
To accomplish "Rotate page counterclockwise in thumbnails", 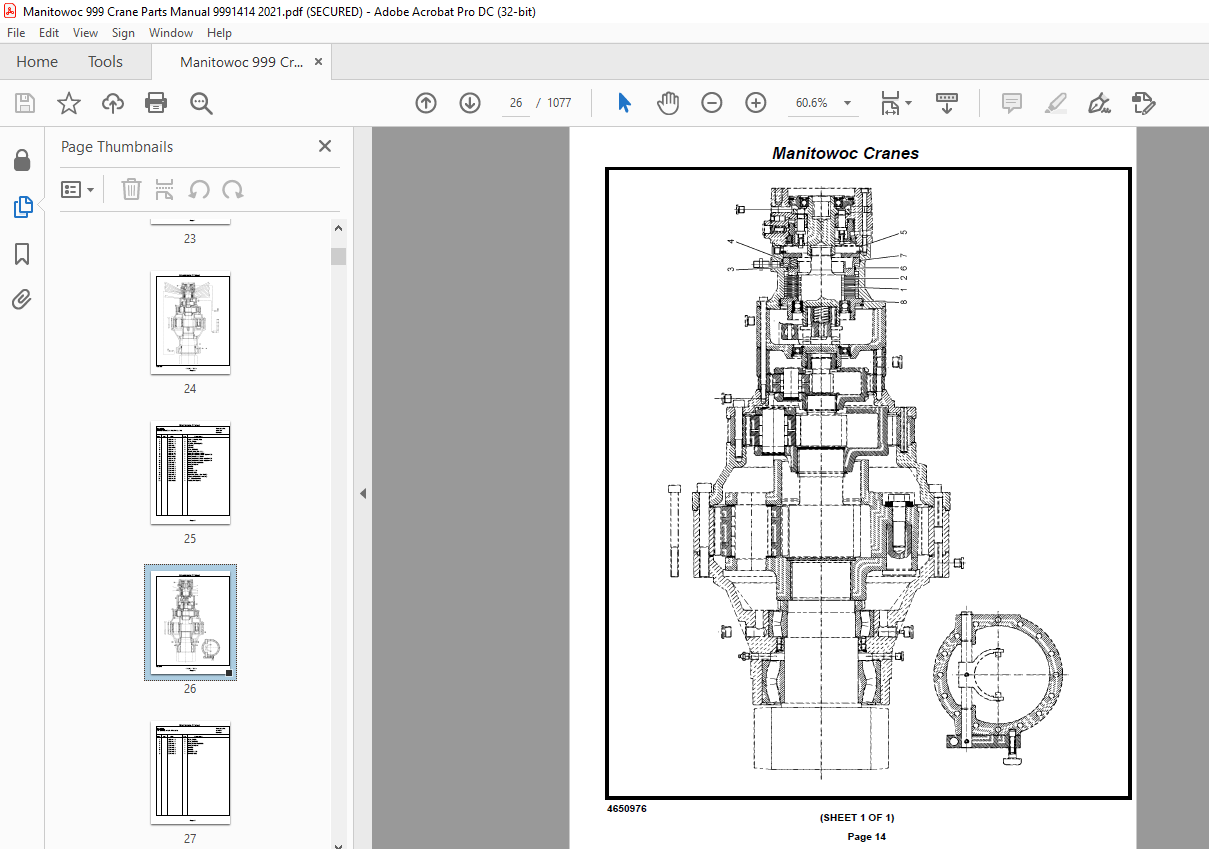I will pos(199,189).
